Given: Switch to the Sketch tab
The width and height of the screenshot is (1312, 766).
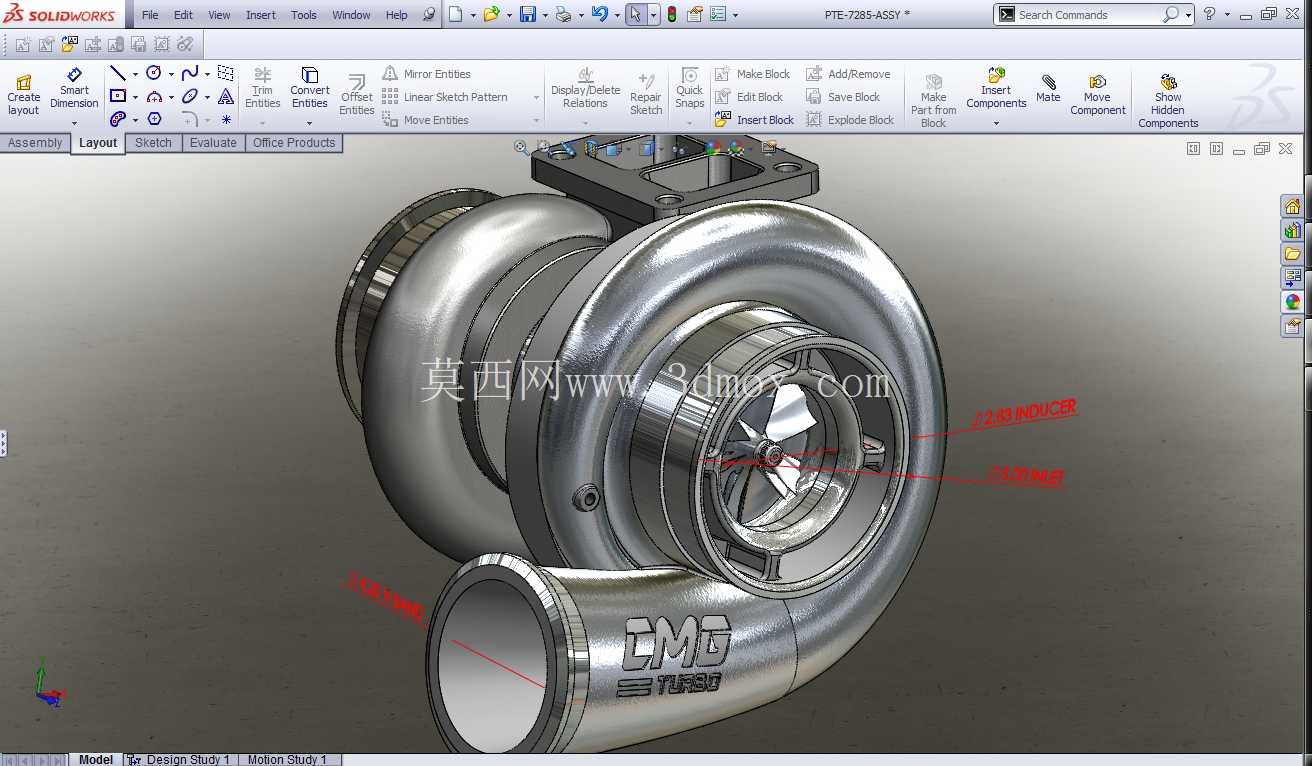Looking at the screenshot, I should [x=153, y=143].
